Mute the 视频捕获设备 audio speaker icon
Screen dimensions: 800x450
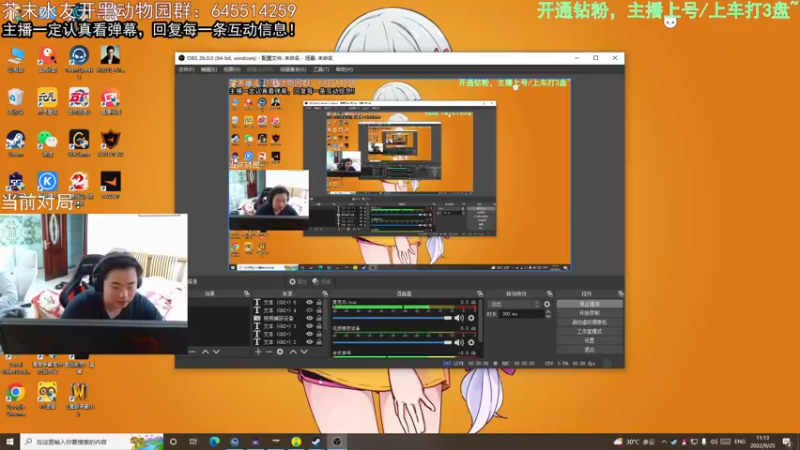(x=459, y=342)
